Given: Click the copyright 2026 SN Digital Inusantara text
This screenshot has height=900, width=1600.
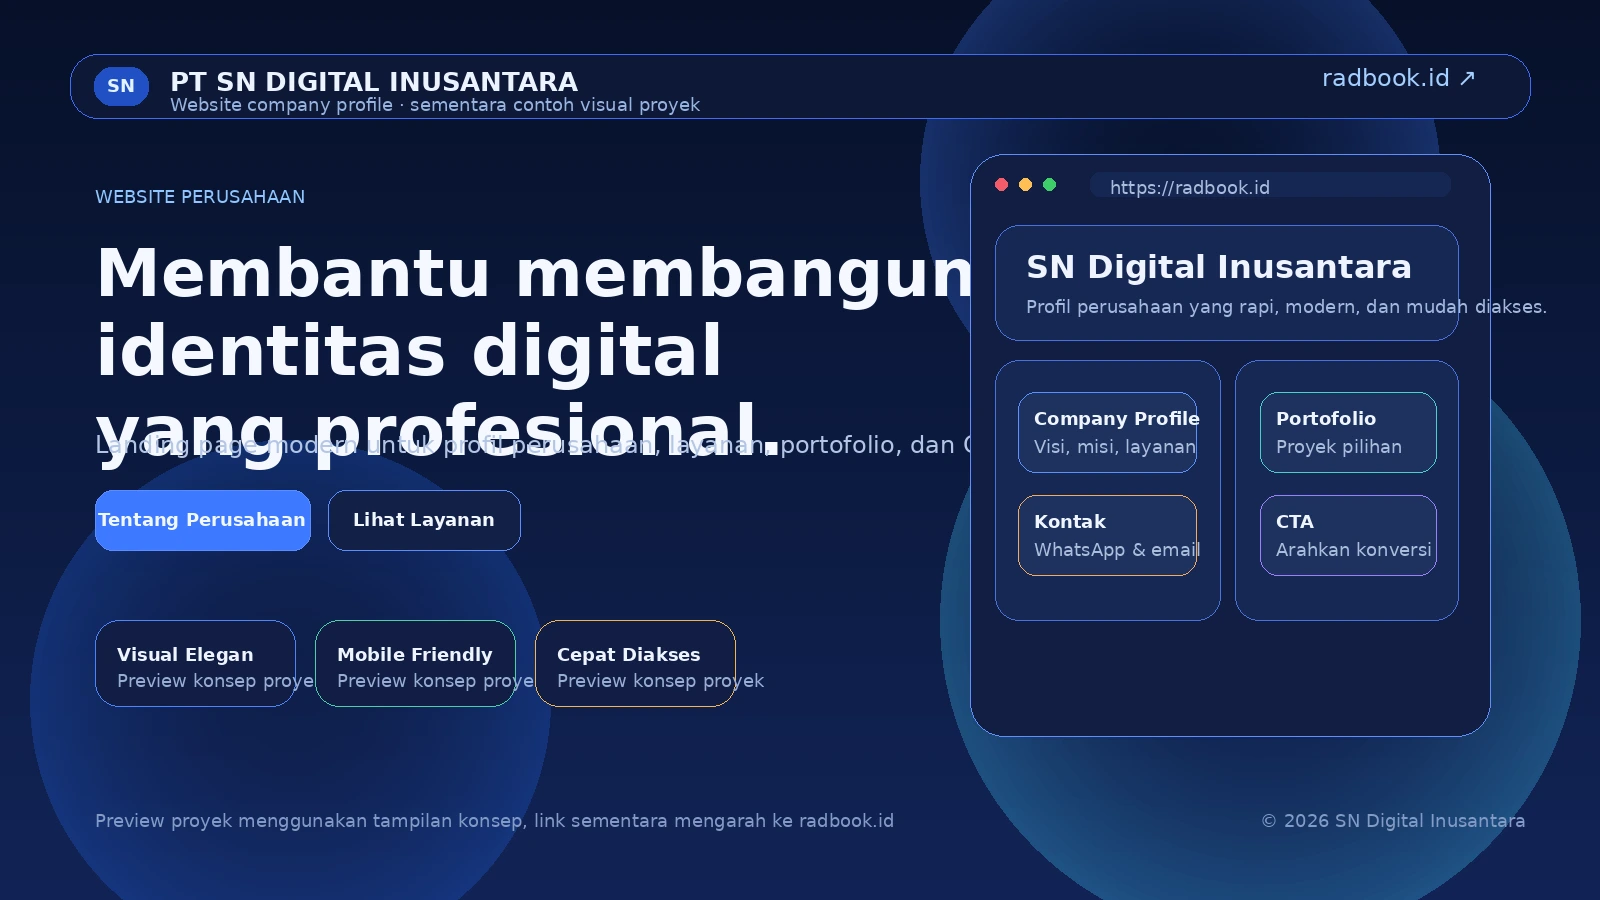Looking at the screenshot, I should tap(1393, 821).
